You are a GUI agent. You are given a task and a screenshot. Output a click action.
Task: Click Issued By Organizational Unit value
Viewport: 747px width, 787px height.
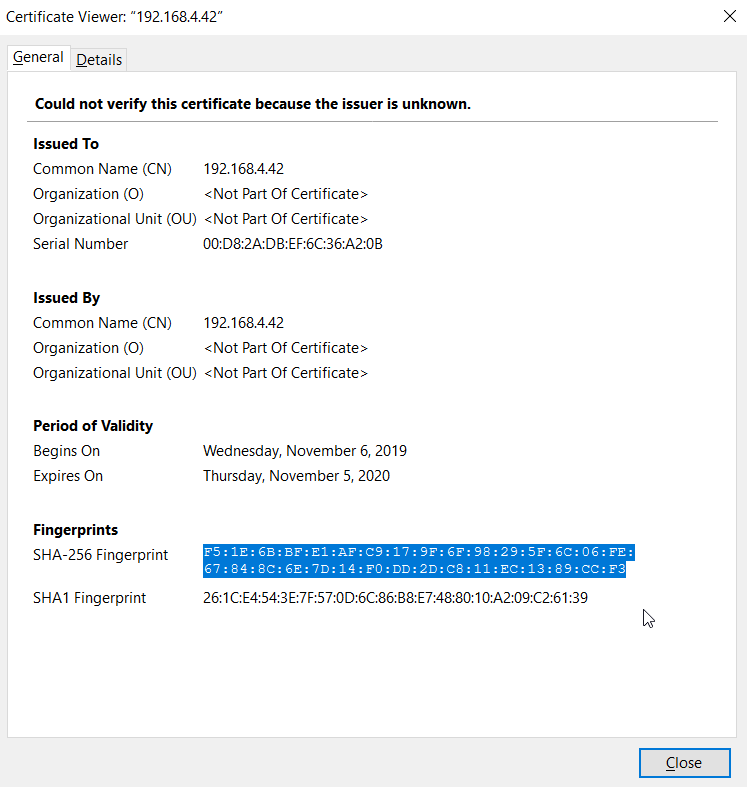coord(286,373)
